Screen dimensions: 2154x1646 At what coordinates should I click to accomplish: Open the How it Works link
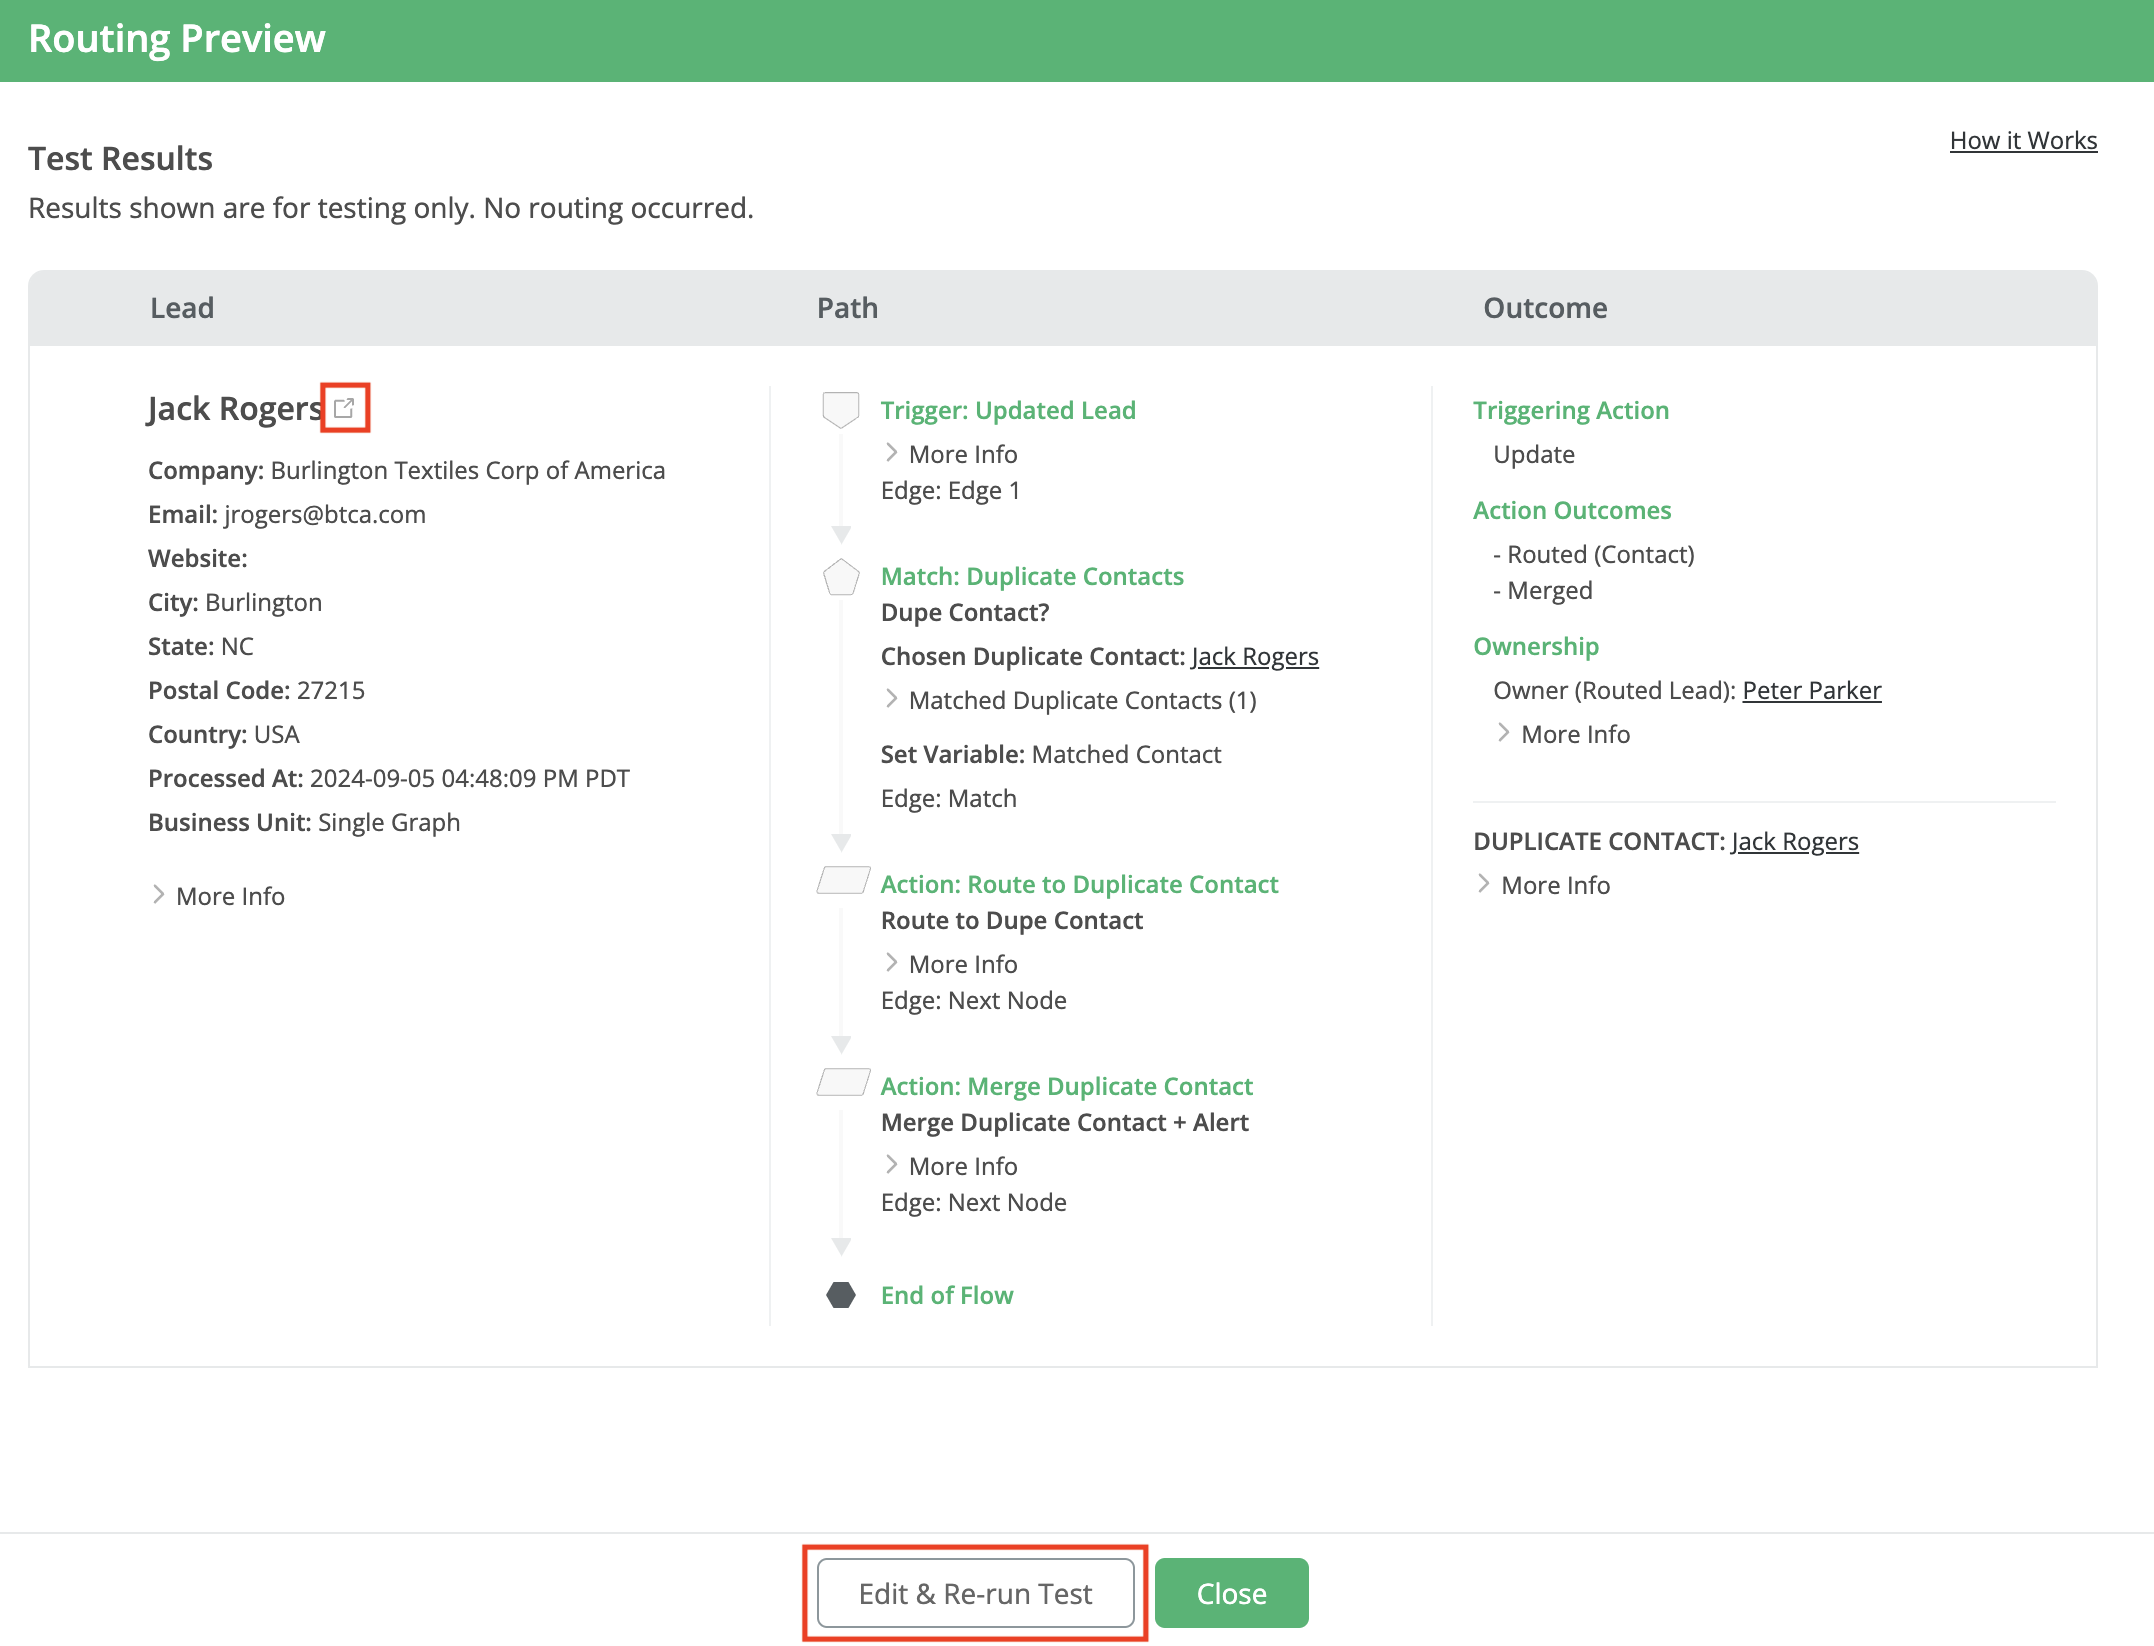[x=2023, y=140]
